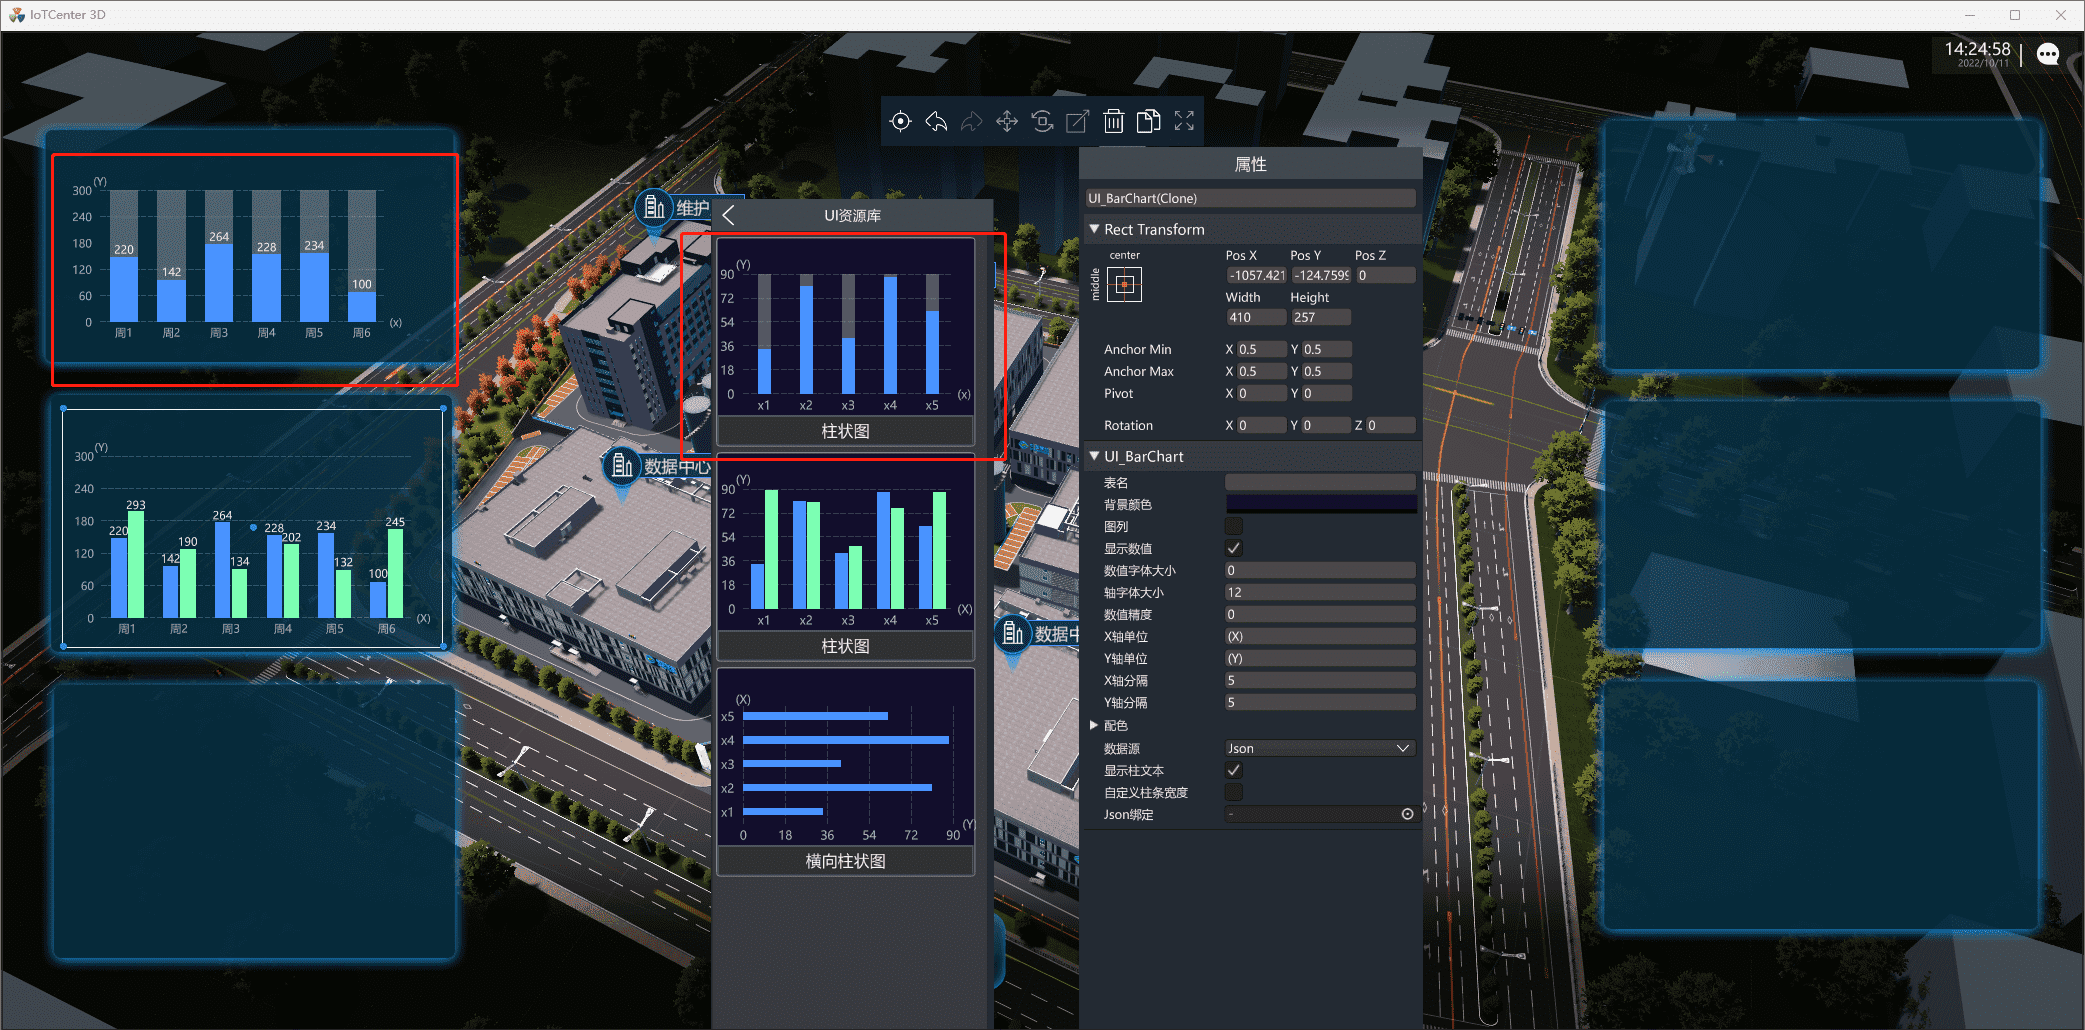Go back using UI资源库 back arrow
Screen dimensions: 2085x1030
click(x=729, y=216)
